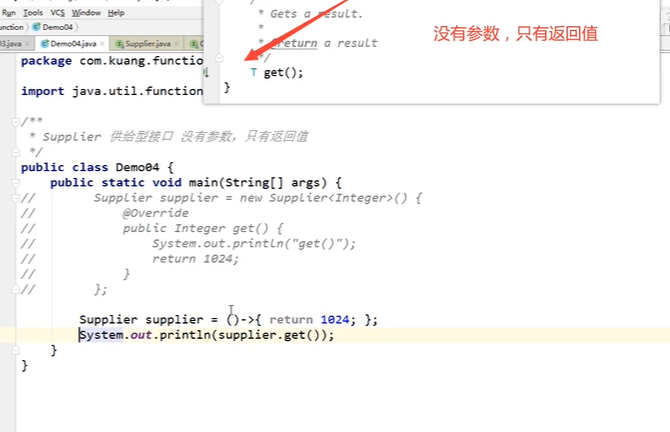The width and height of the screenshot is (670, 432).
Task: Click the package keyword in the first line
Action: click(x=46, y=61)
